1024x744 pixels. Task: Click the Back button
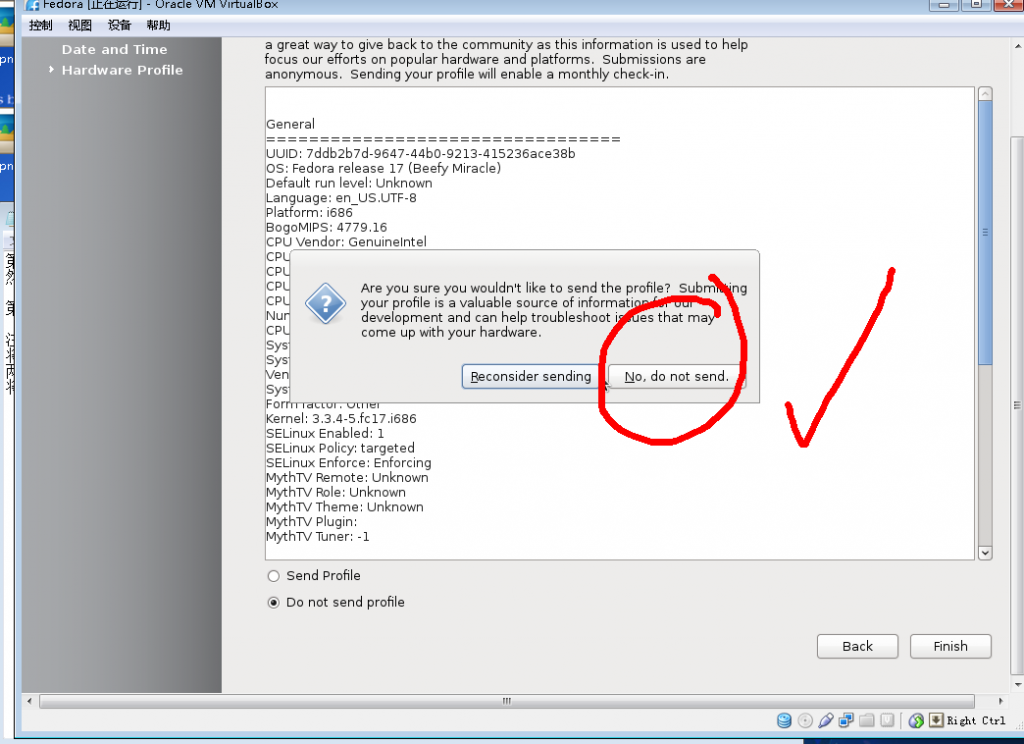point(857,646)
